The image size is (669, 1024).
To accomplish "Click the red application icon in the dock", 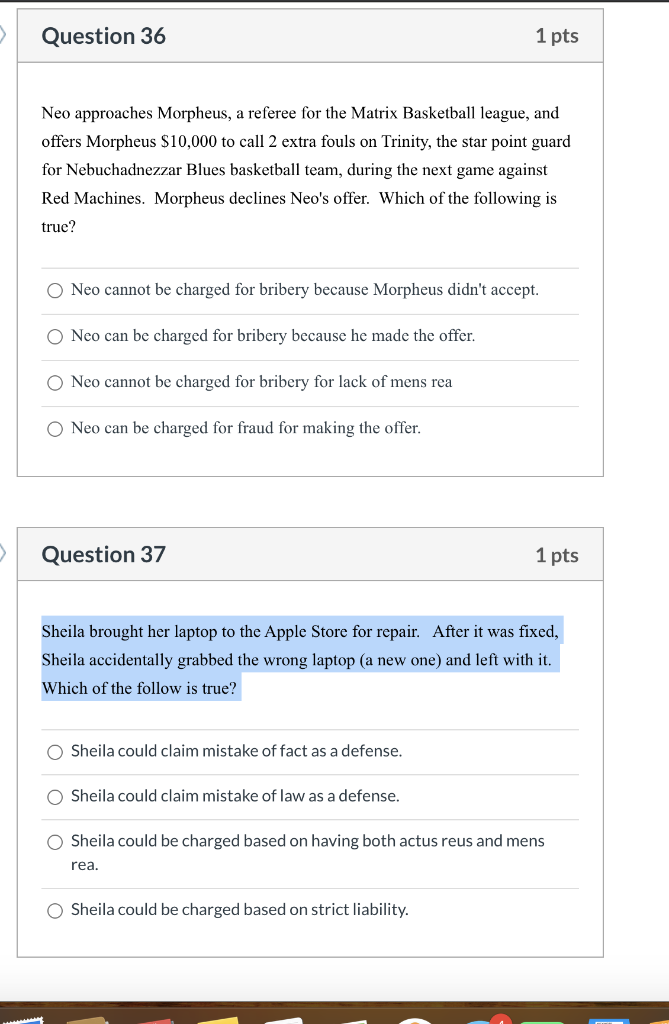I will [x=155, y=1018].
